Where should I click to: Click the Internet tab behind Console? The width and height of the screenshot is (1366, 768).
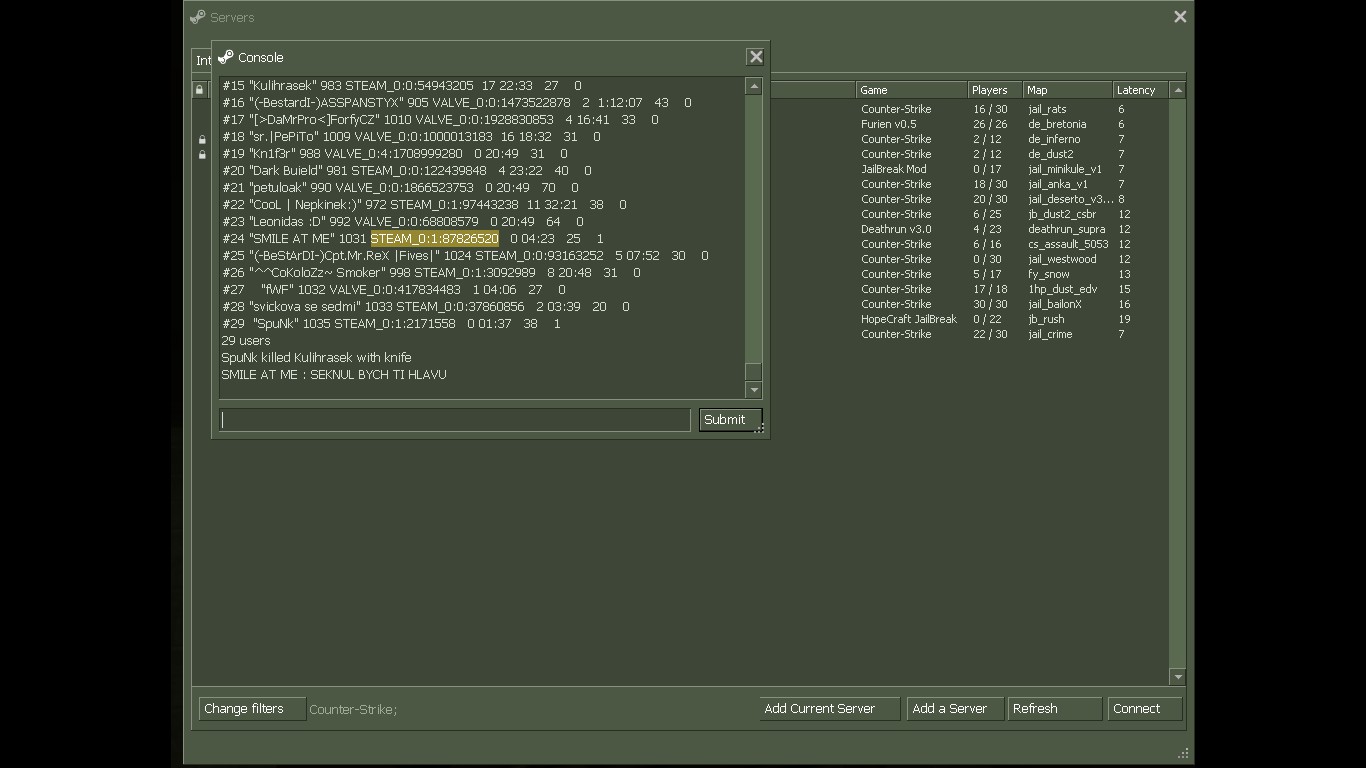[x=203, y=60]
